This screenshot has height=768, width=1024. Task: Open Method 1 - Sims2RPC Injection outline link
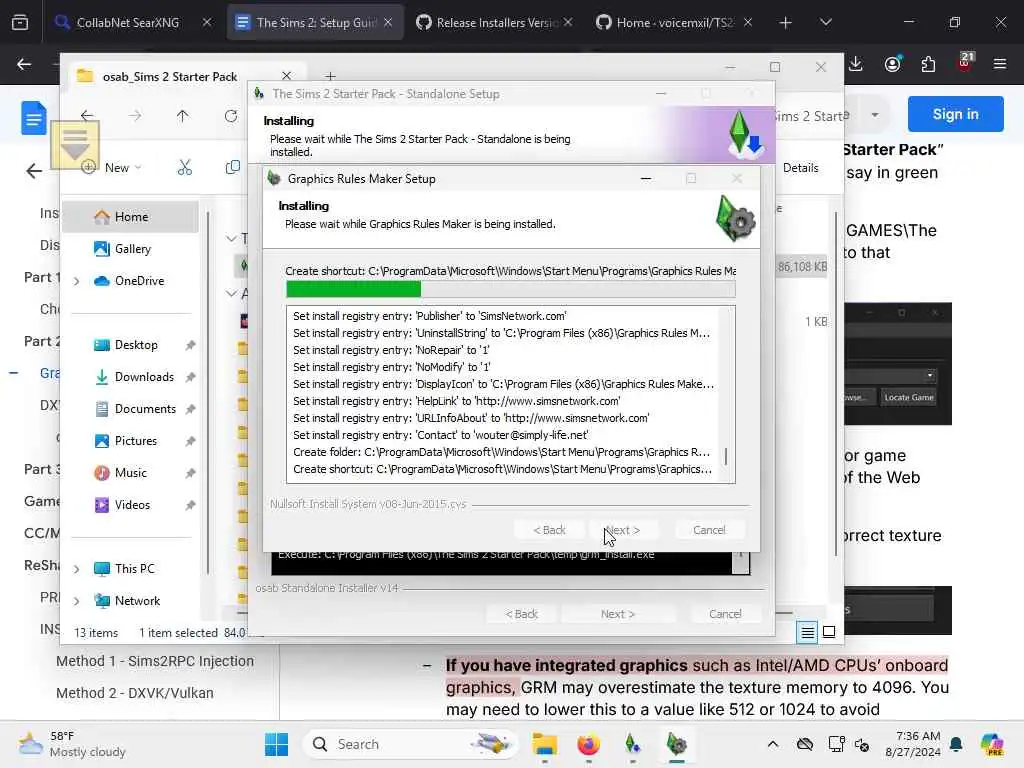[155, 661]
